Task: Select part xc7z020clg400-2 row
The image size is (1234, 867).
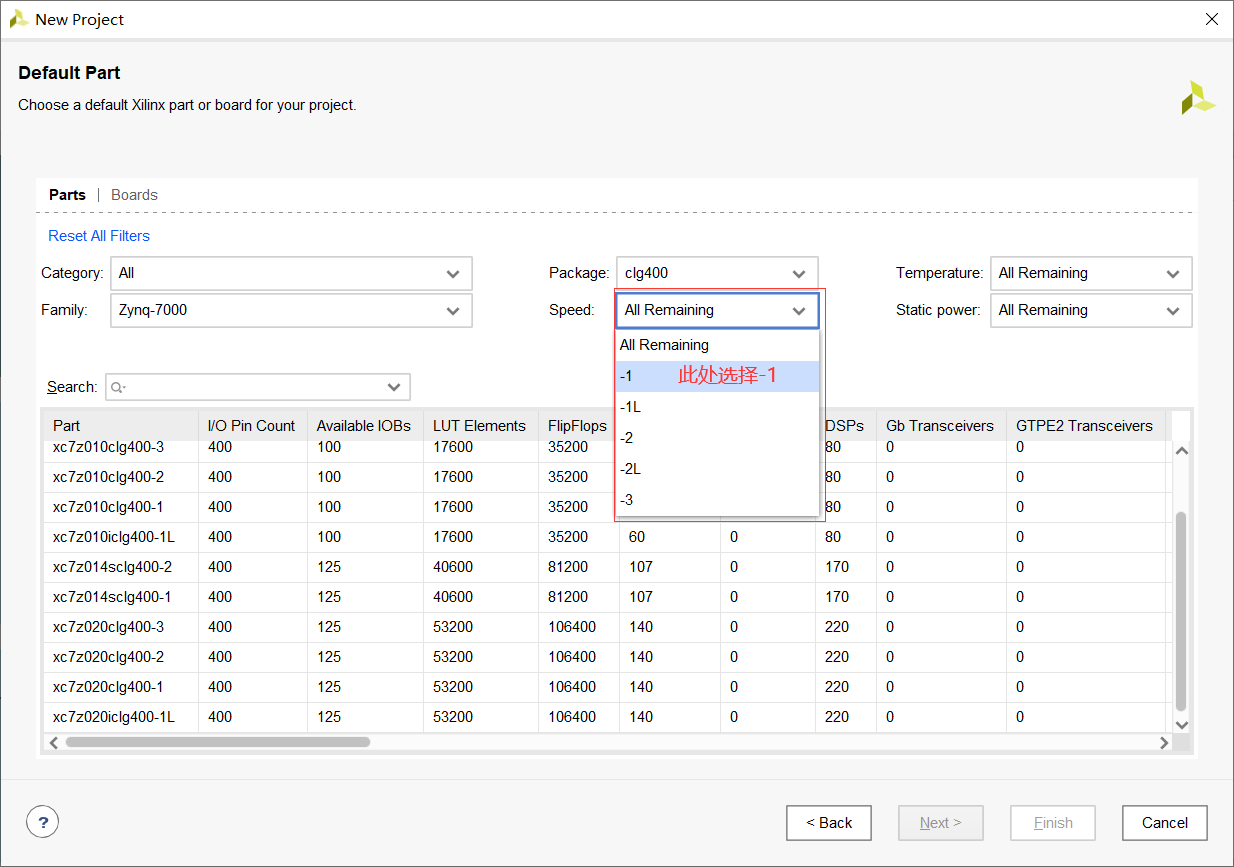Action: click(x=604, y=657)
